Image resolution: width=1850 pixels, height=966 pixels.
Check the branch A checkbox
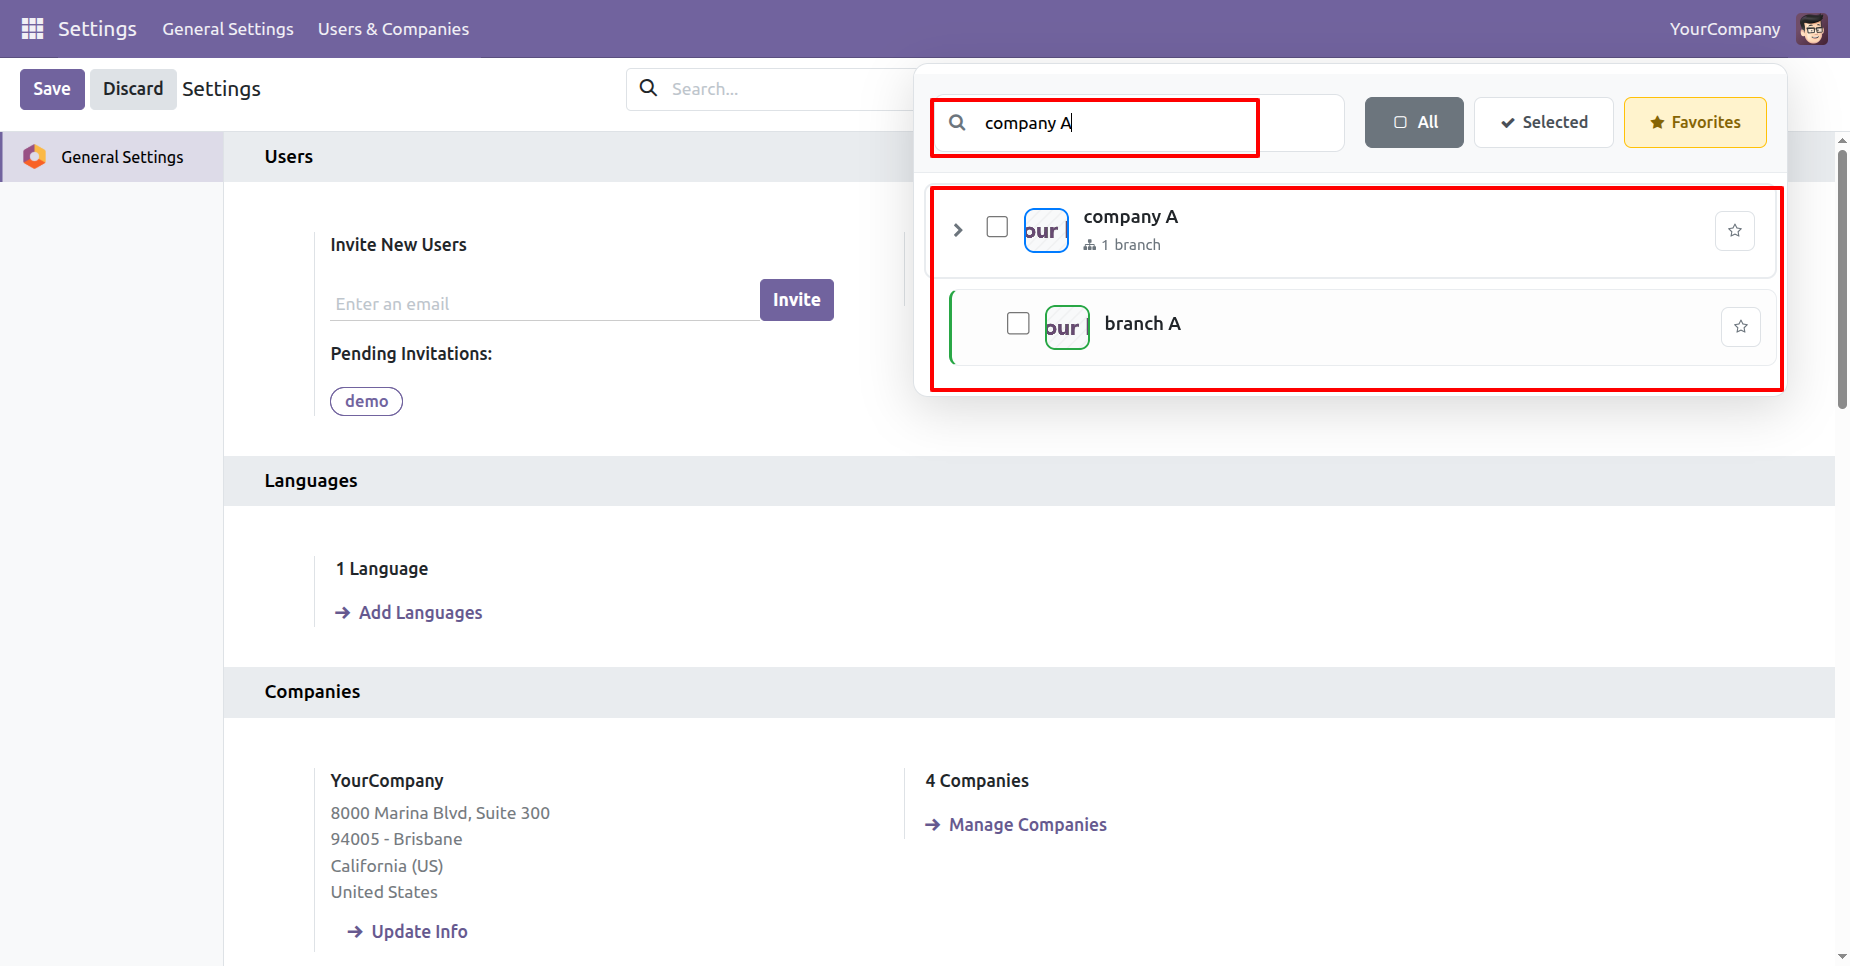pyautogui.click(x=1018, y=323)
